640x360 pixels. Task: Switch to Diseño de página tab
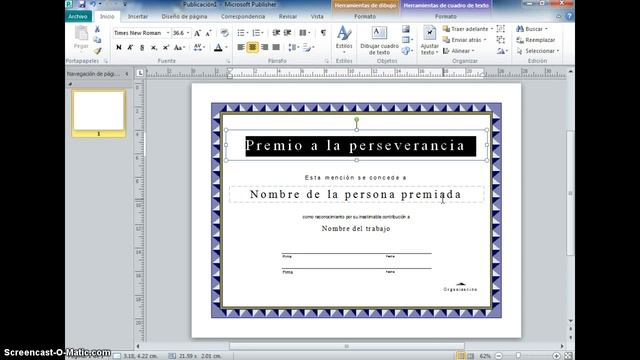pos(184,16)
